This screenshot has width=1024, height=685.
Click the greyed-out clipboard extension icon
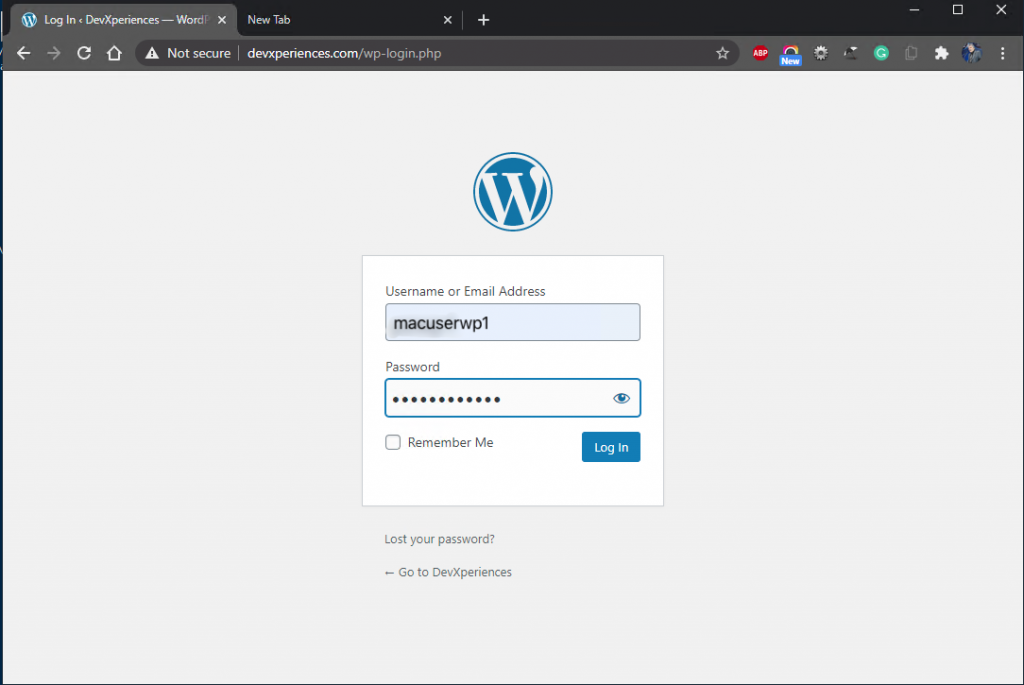(911, 53)
